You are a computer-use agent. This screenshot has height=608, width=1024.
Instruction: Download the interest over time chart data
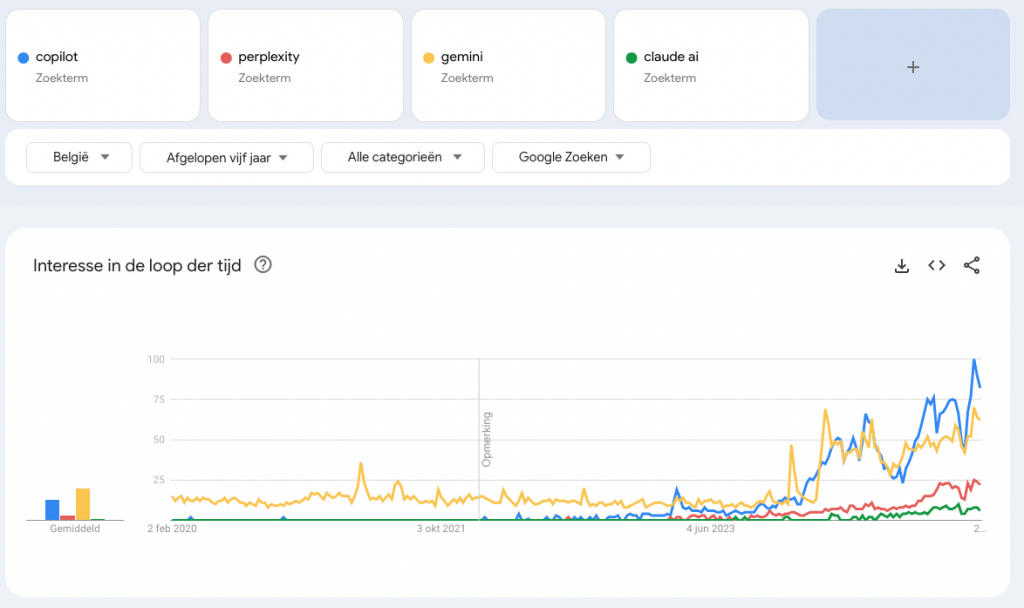pyautogui.click(x=901, y=265)
